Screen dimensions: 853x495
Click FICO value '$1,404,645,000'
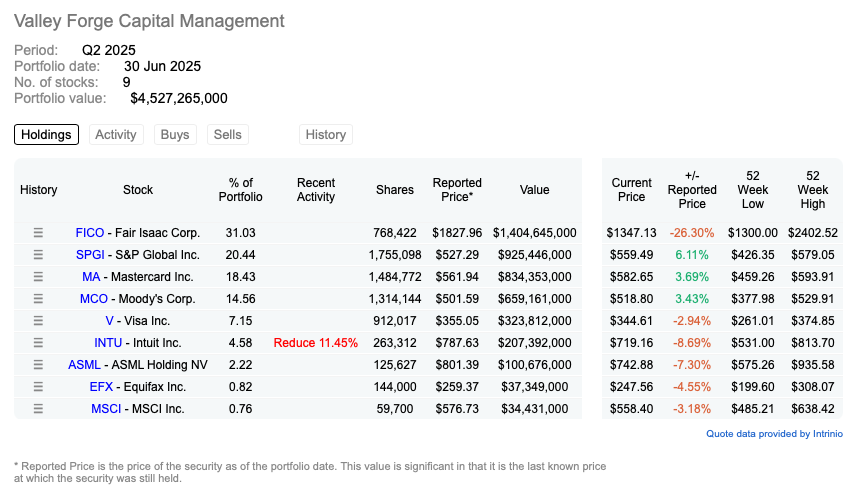[x=534, y=233]
